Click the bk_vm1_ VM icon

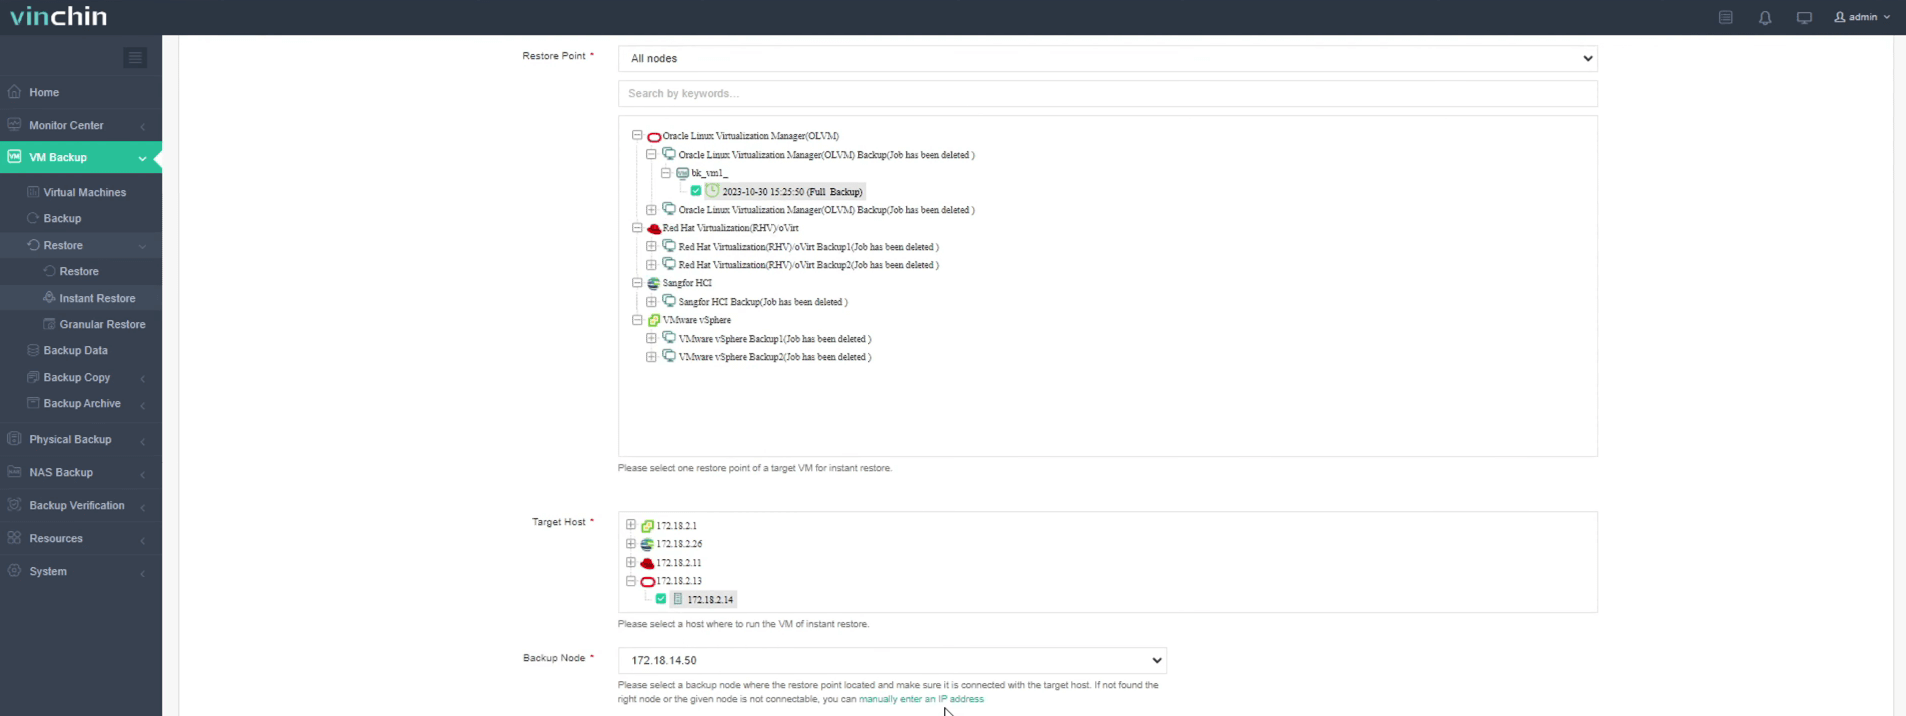point(682,173)
